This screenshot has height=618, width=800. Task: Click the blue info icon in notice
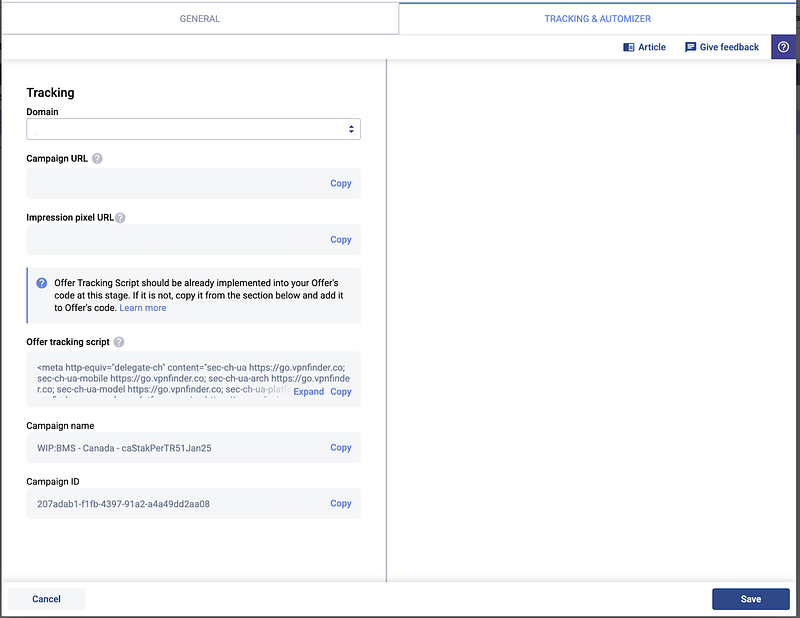pyautogui.click(x=42, y=283)
